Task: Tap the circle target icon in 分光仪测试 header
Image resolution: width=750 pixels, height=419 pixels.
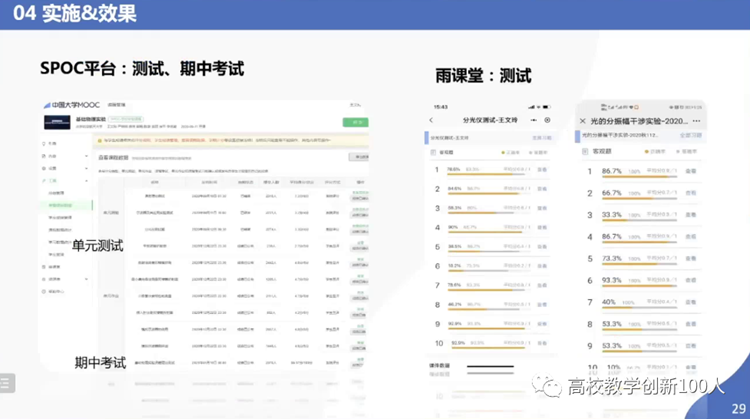Action: pos(547,120)
